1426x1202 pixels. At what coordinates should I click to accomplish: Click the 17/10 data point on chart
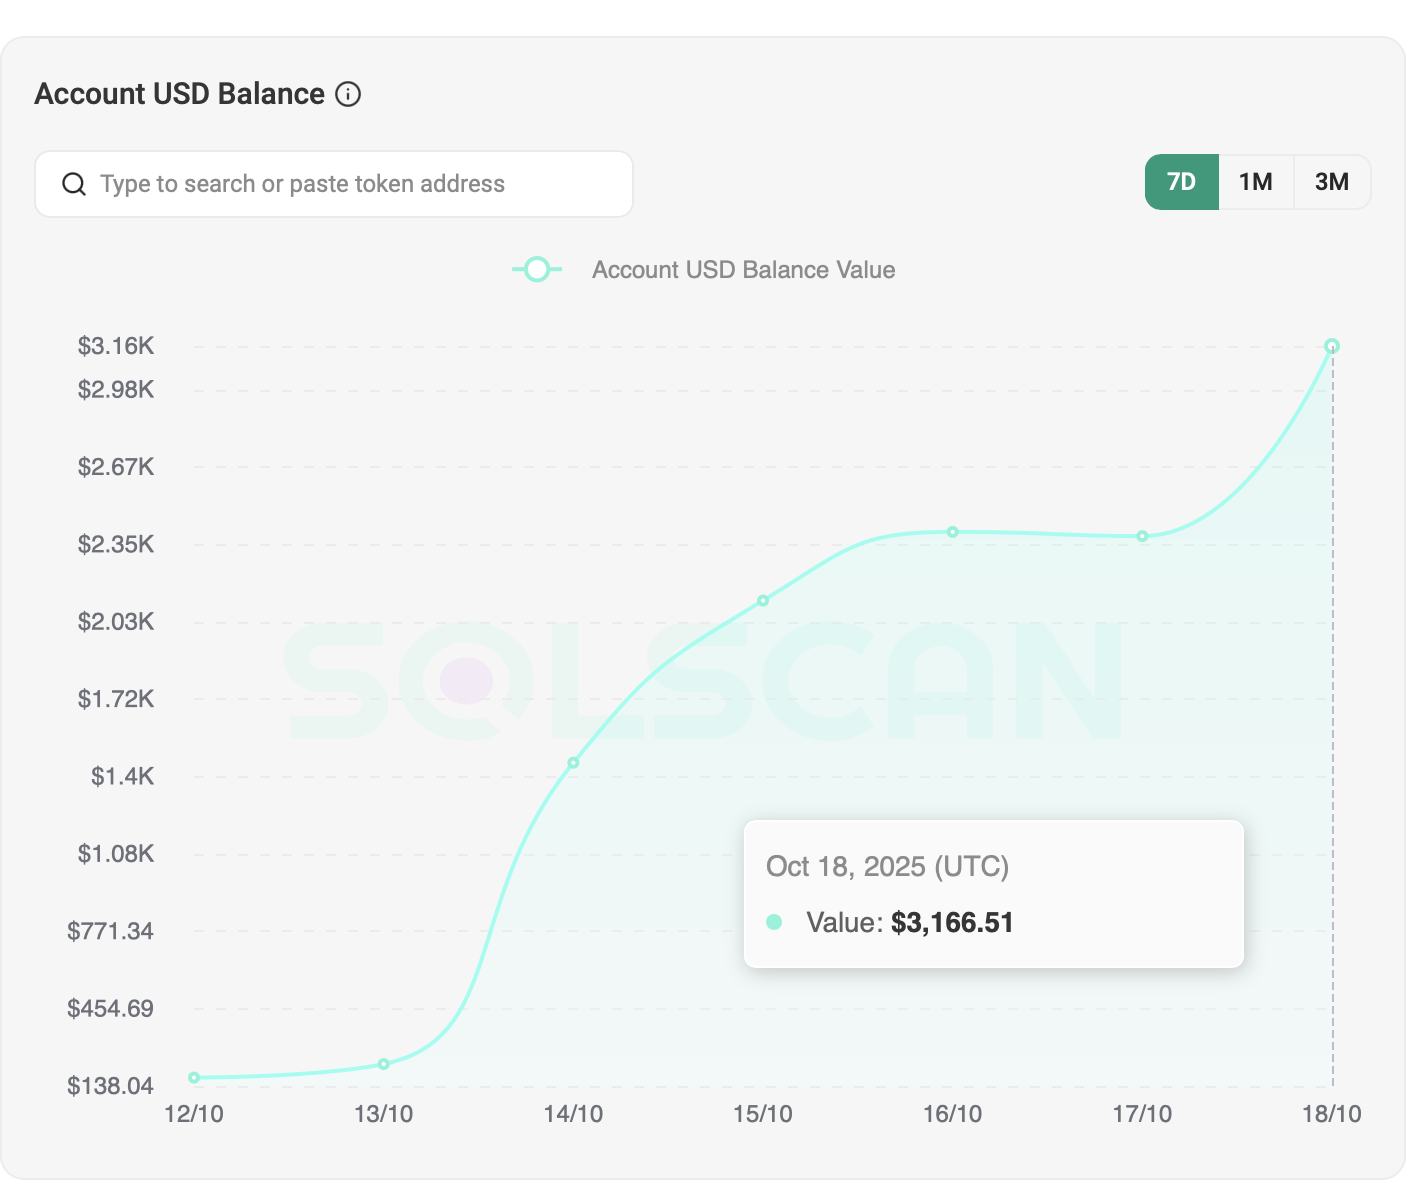pos(1142,536)
